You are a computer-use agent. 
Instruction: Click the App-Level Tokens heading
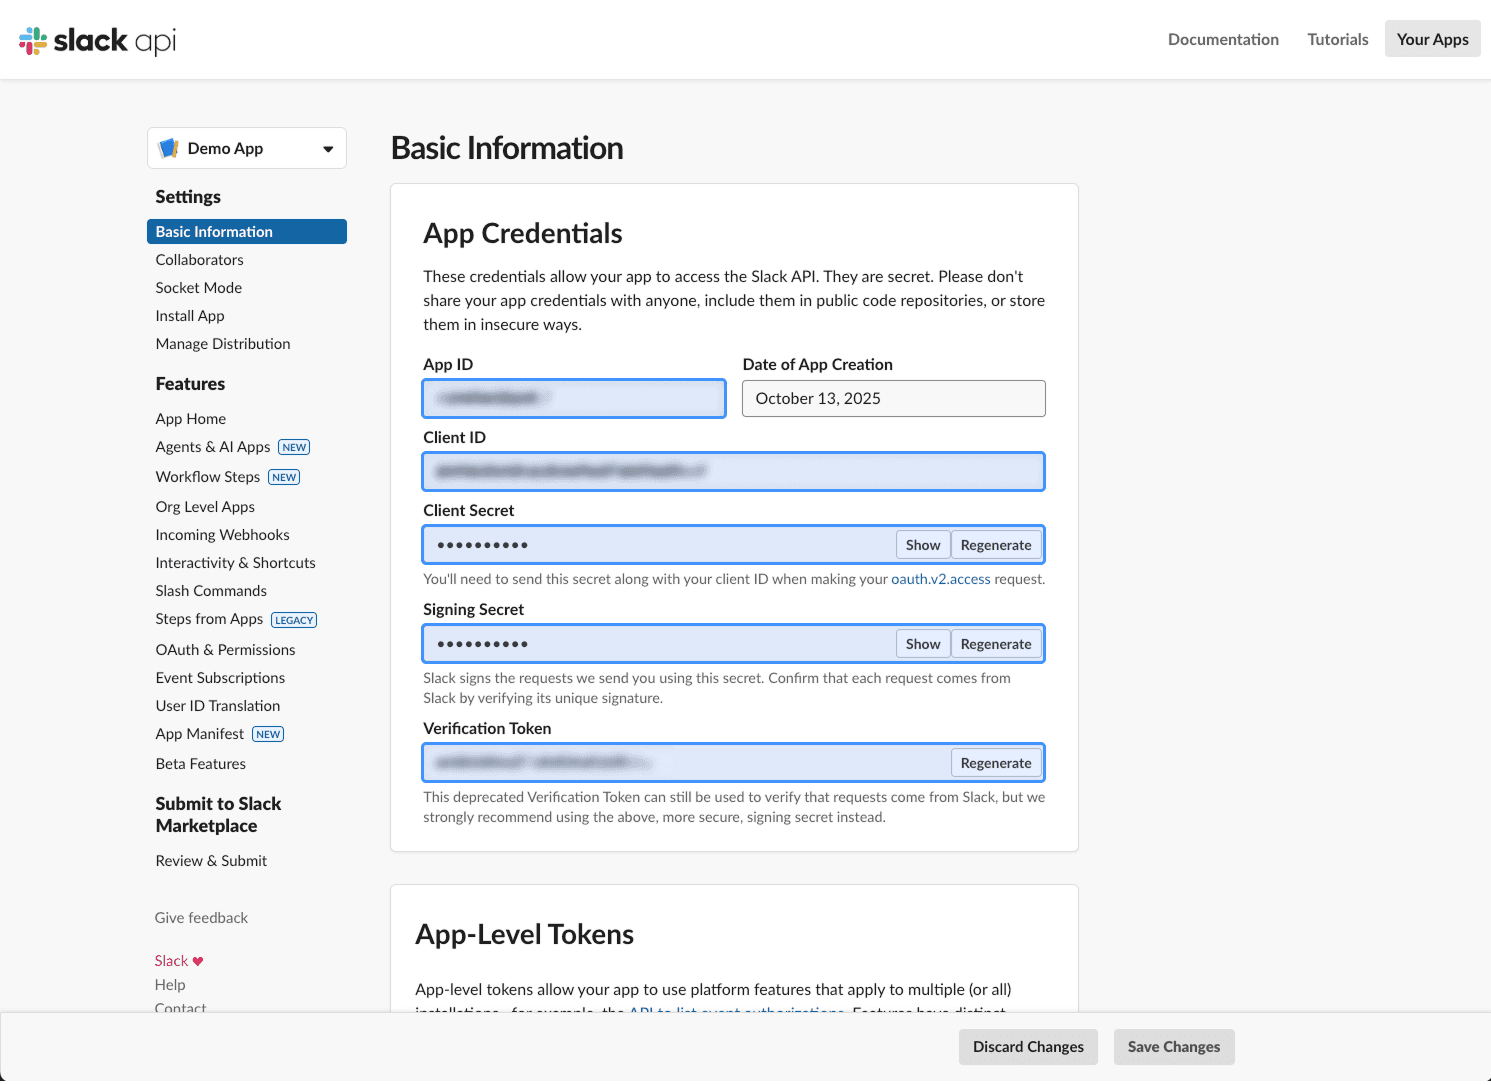click(525, 934)
